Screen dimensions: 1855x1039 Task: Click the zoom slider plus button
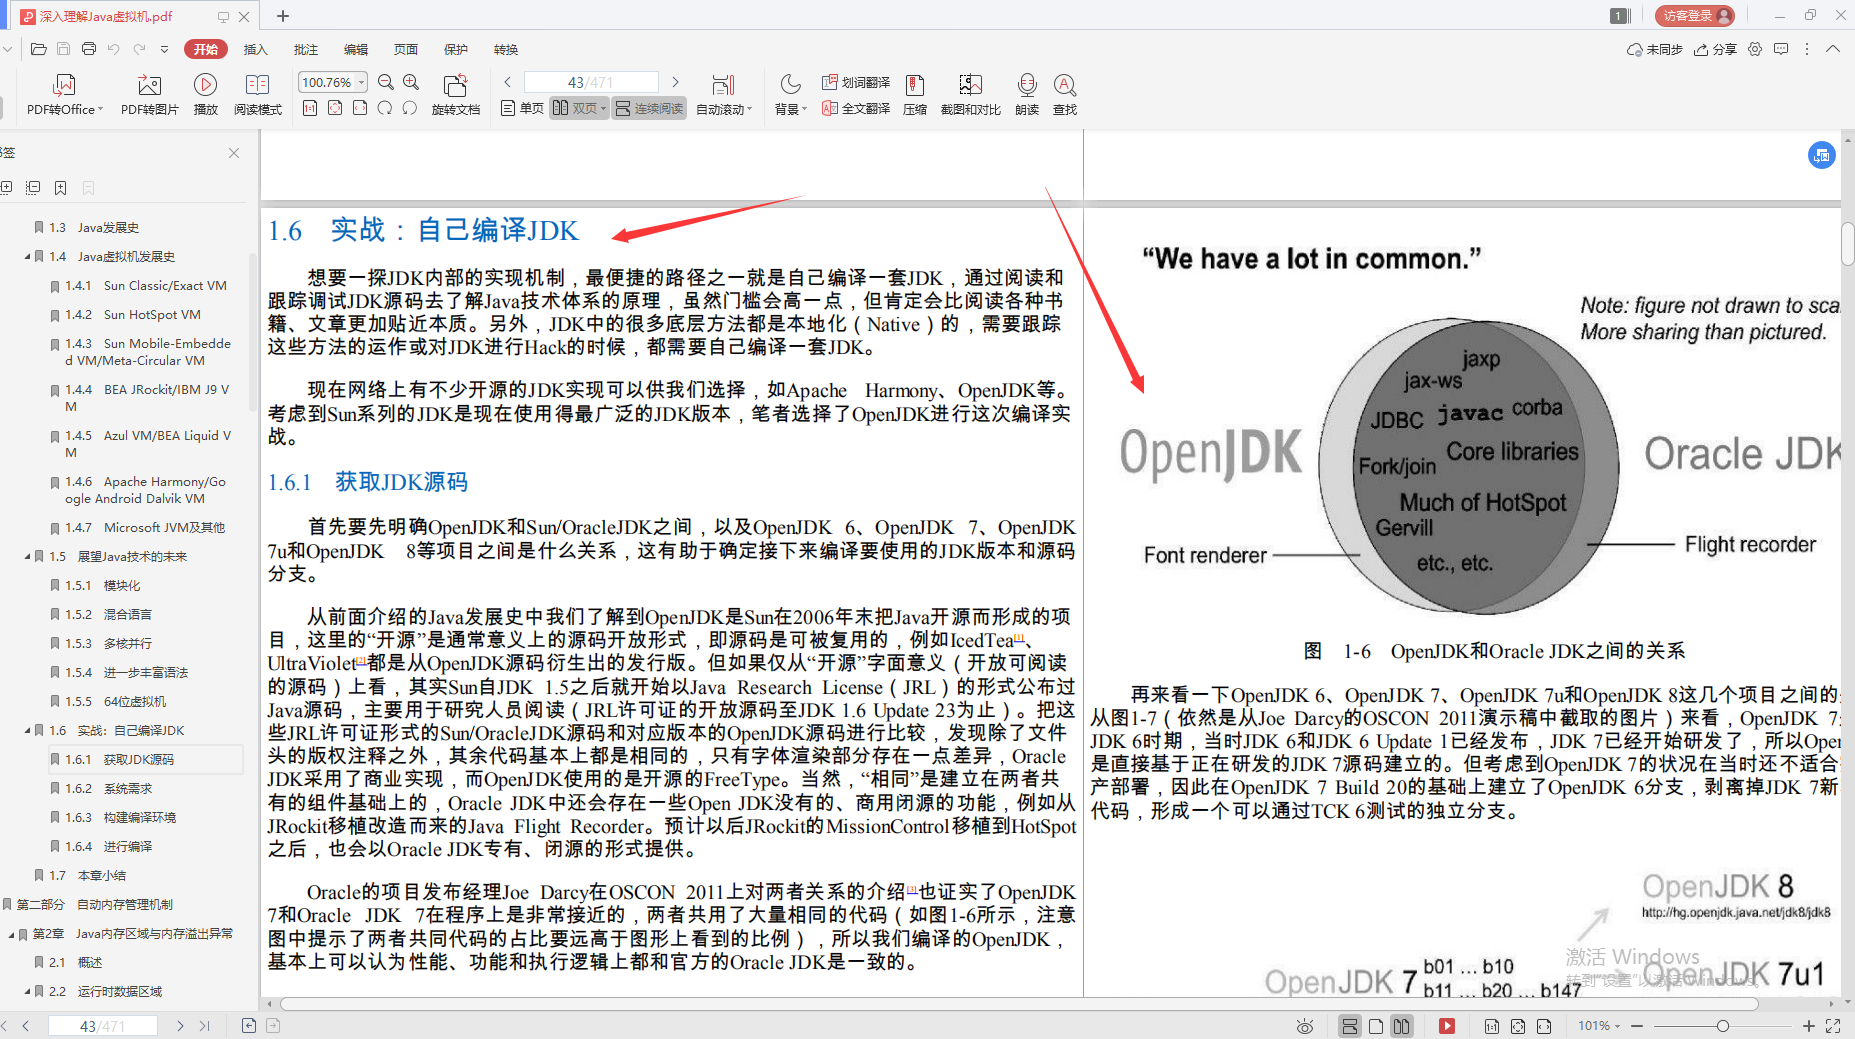pos(1808,1026)
